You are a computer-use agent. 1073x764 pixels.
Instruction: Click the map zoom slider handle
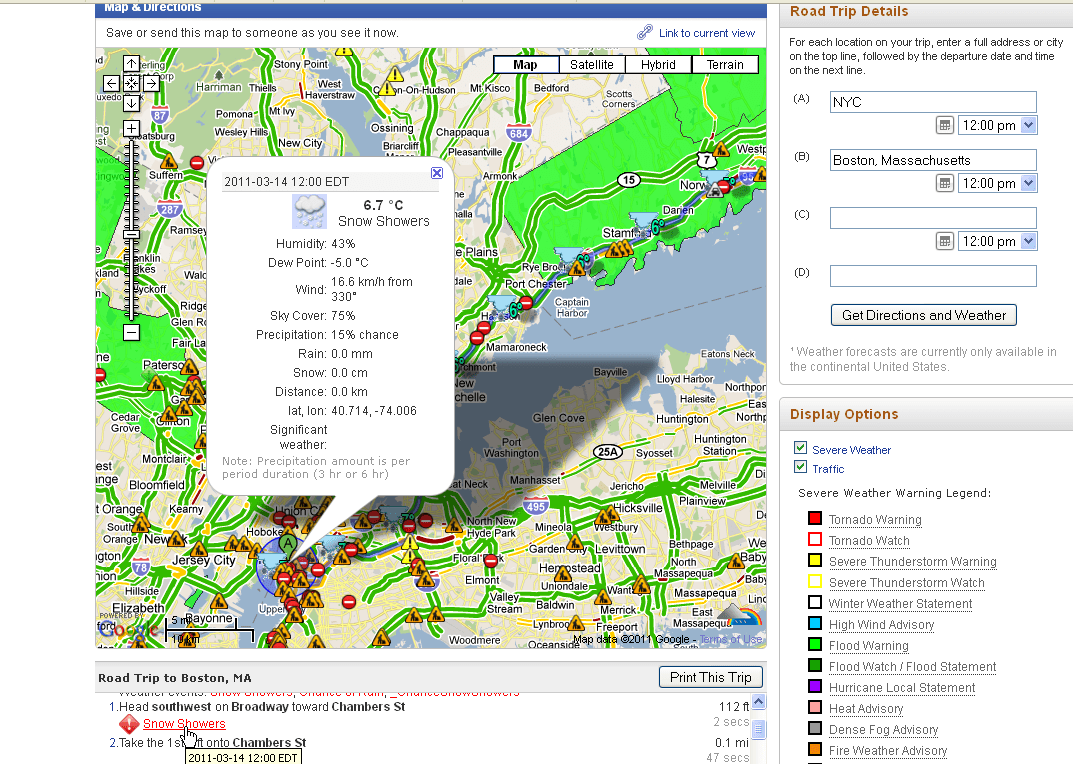131,234
